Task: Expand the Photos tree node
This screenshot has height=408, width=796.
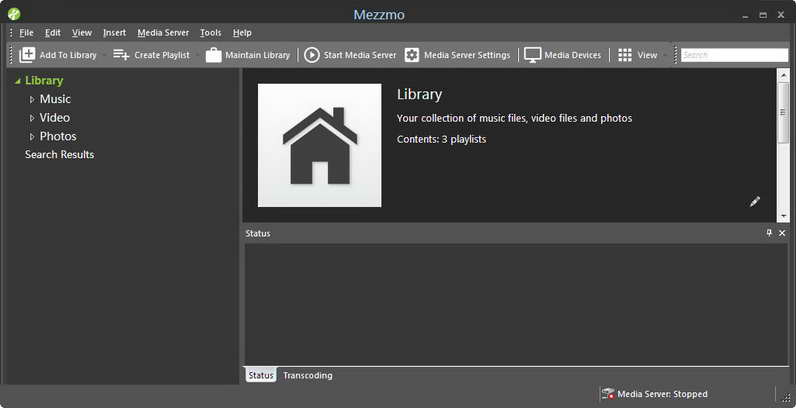Action: click(32, 137)
